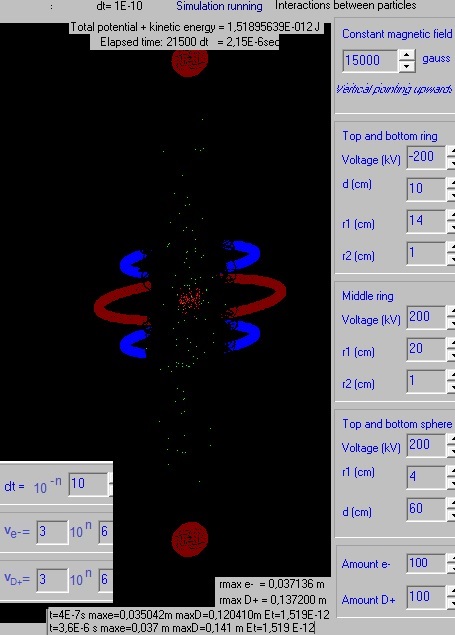Select sphere r1 (cm) field showing 4

click(426, 477)
